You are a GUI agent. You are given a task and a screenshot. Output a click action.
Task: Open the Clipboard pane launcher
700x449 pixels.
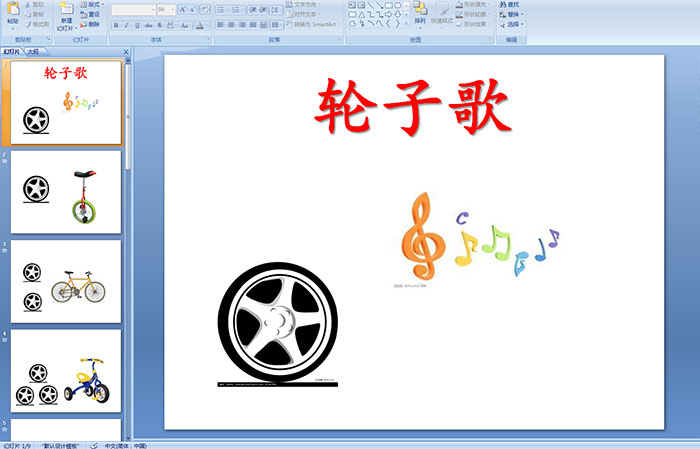49,40
